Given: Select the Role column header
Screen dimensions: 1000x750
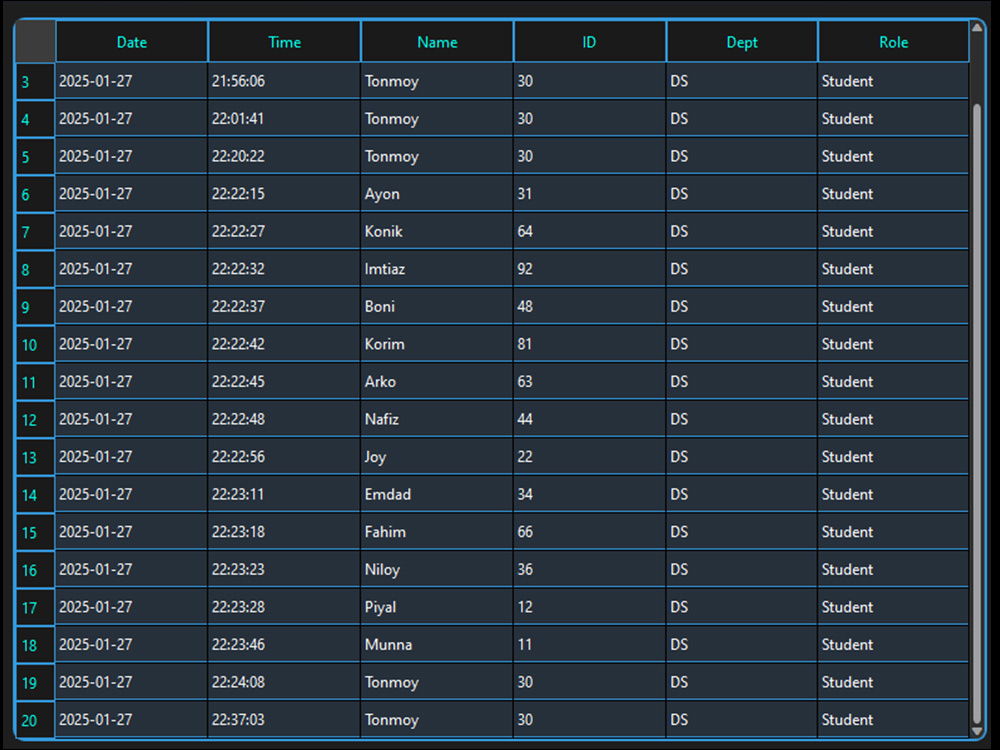Looking at the screenshot, I should [893, 42].
